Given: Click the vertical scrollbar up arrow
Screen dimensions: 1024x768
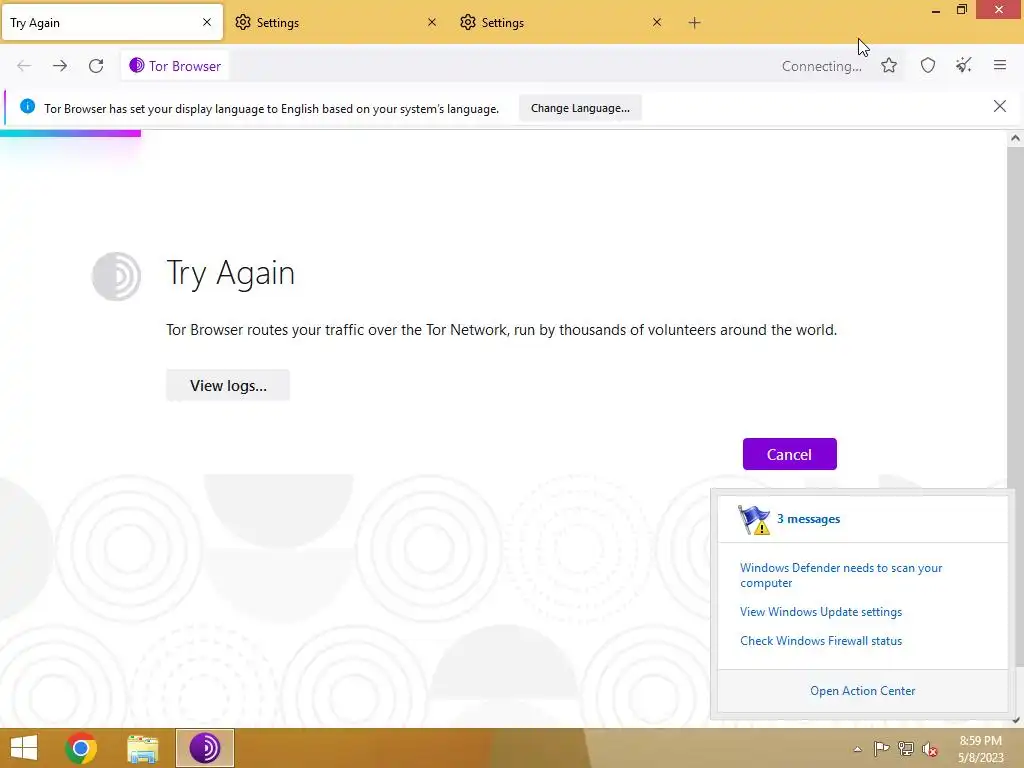Looking at the screenshot, I should [x=1015, y=138].
